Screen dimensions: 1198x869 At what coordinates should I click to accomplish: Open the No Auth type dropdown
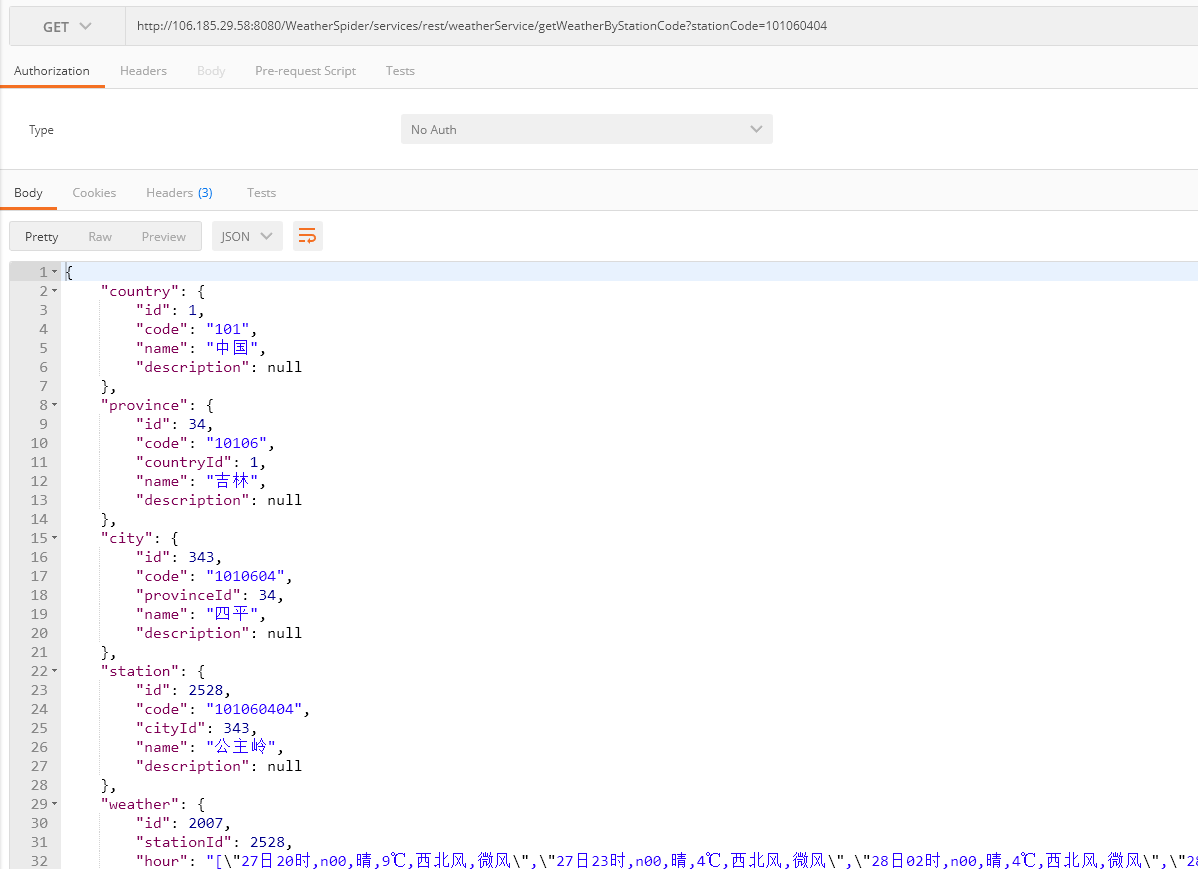[586, 129]
